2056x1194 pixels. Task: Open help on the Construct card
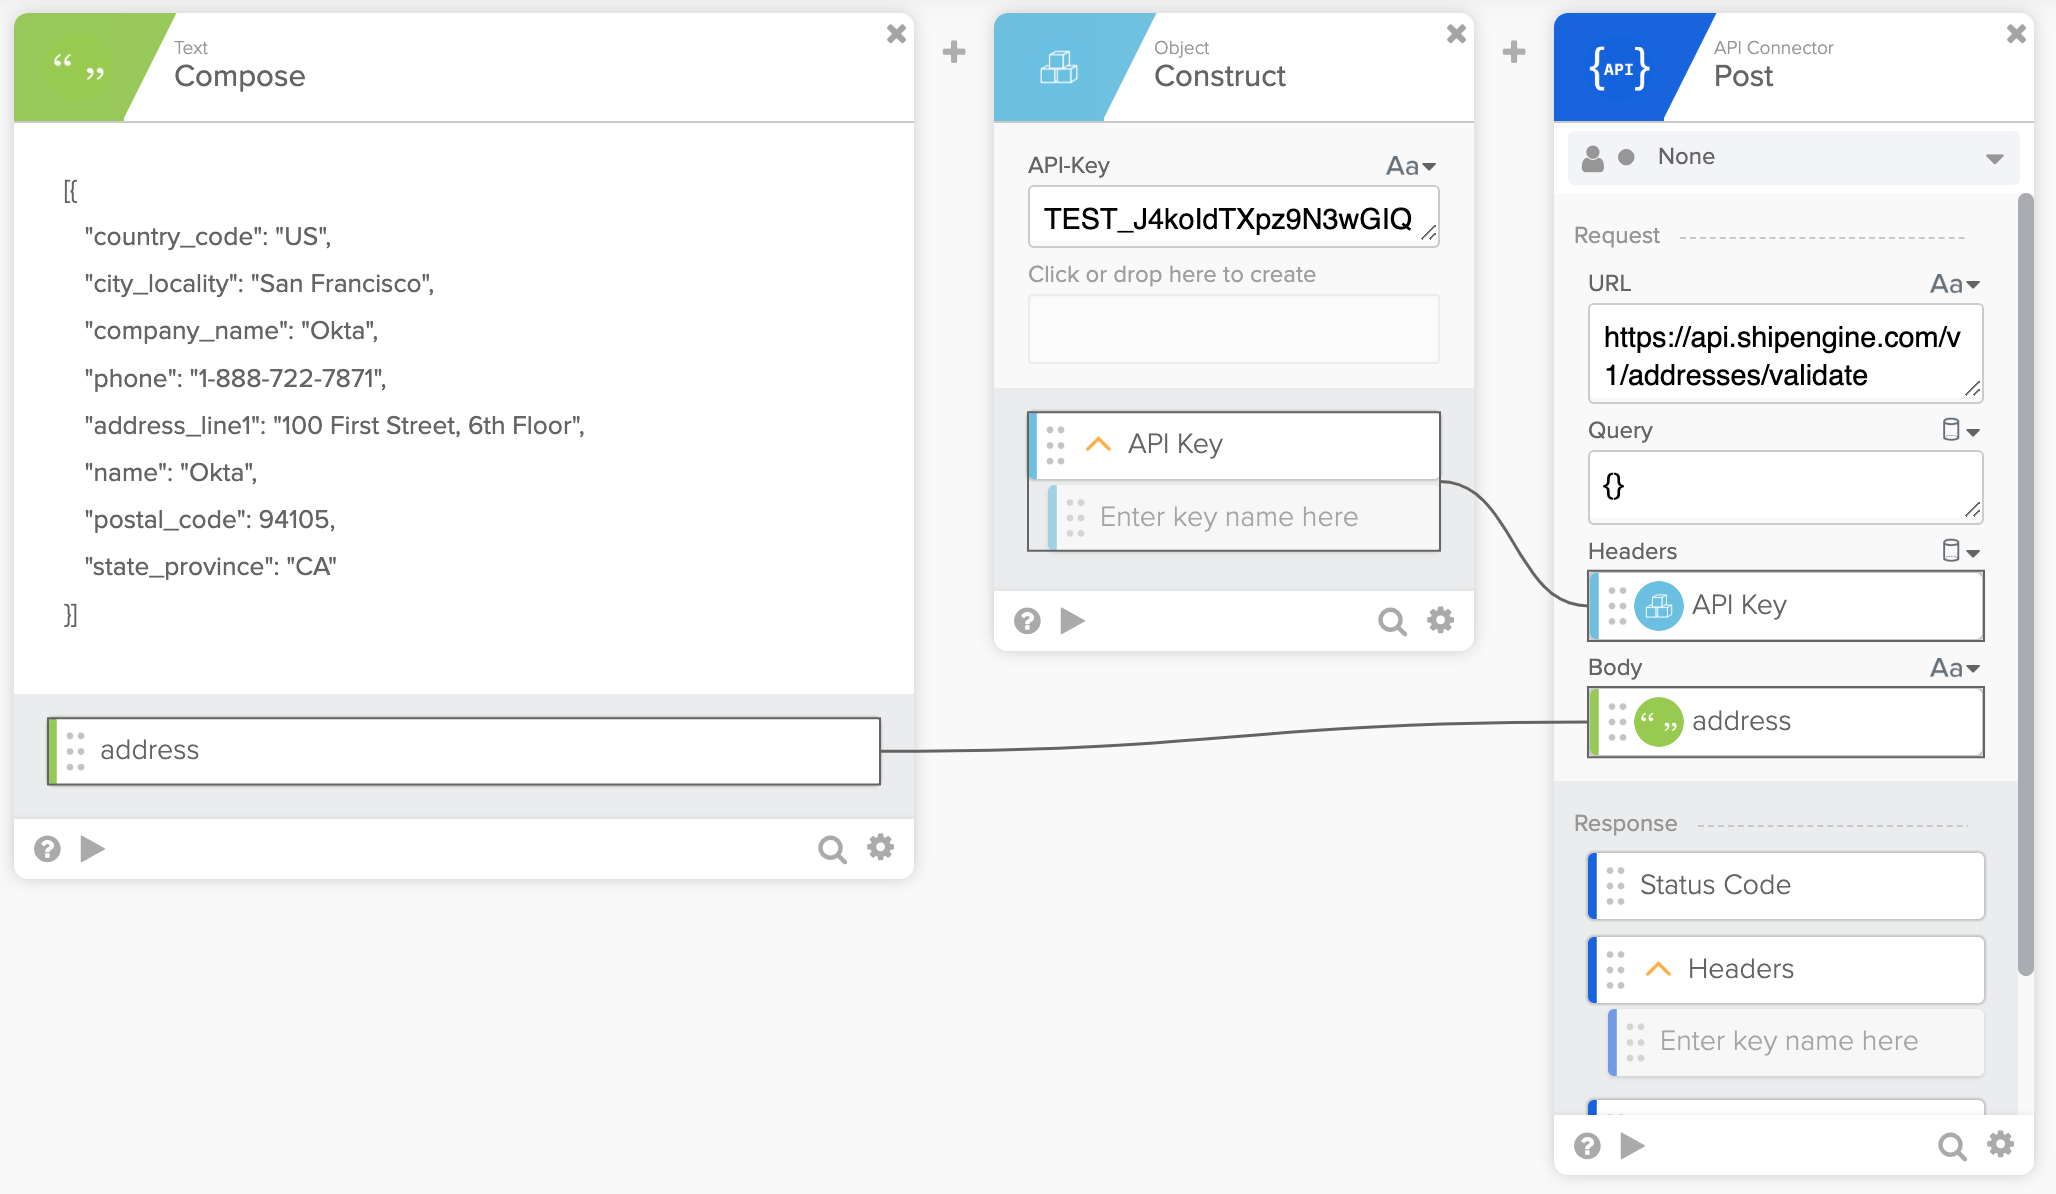[1027, 621]
